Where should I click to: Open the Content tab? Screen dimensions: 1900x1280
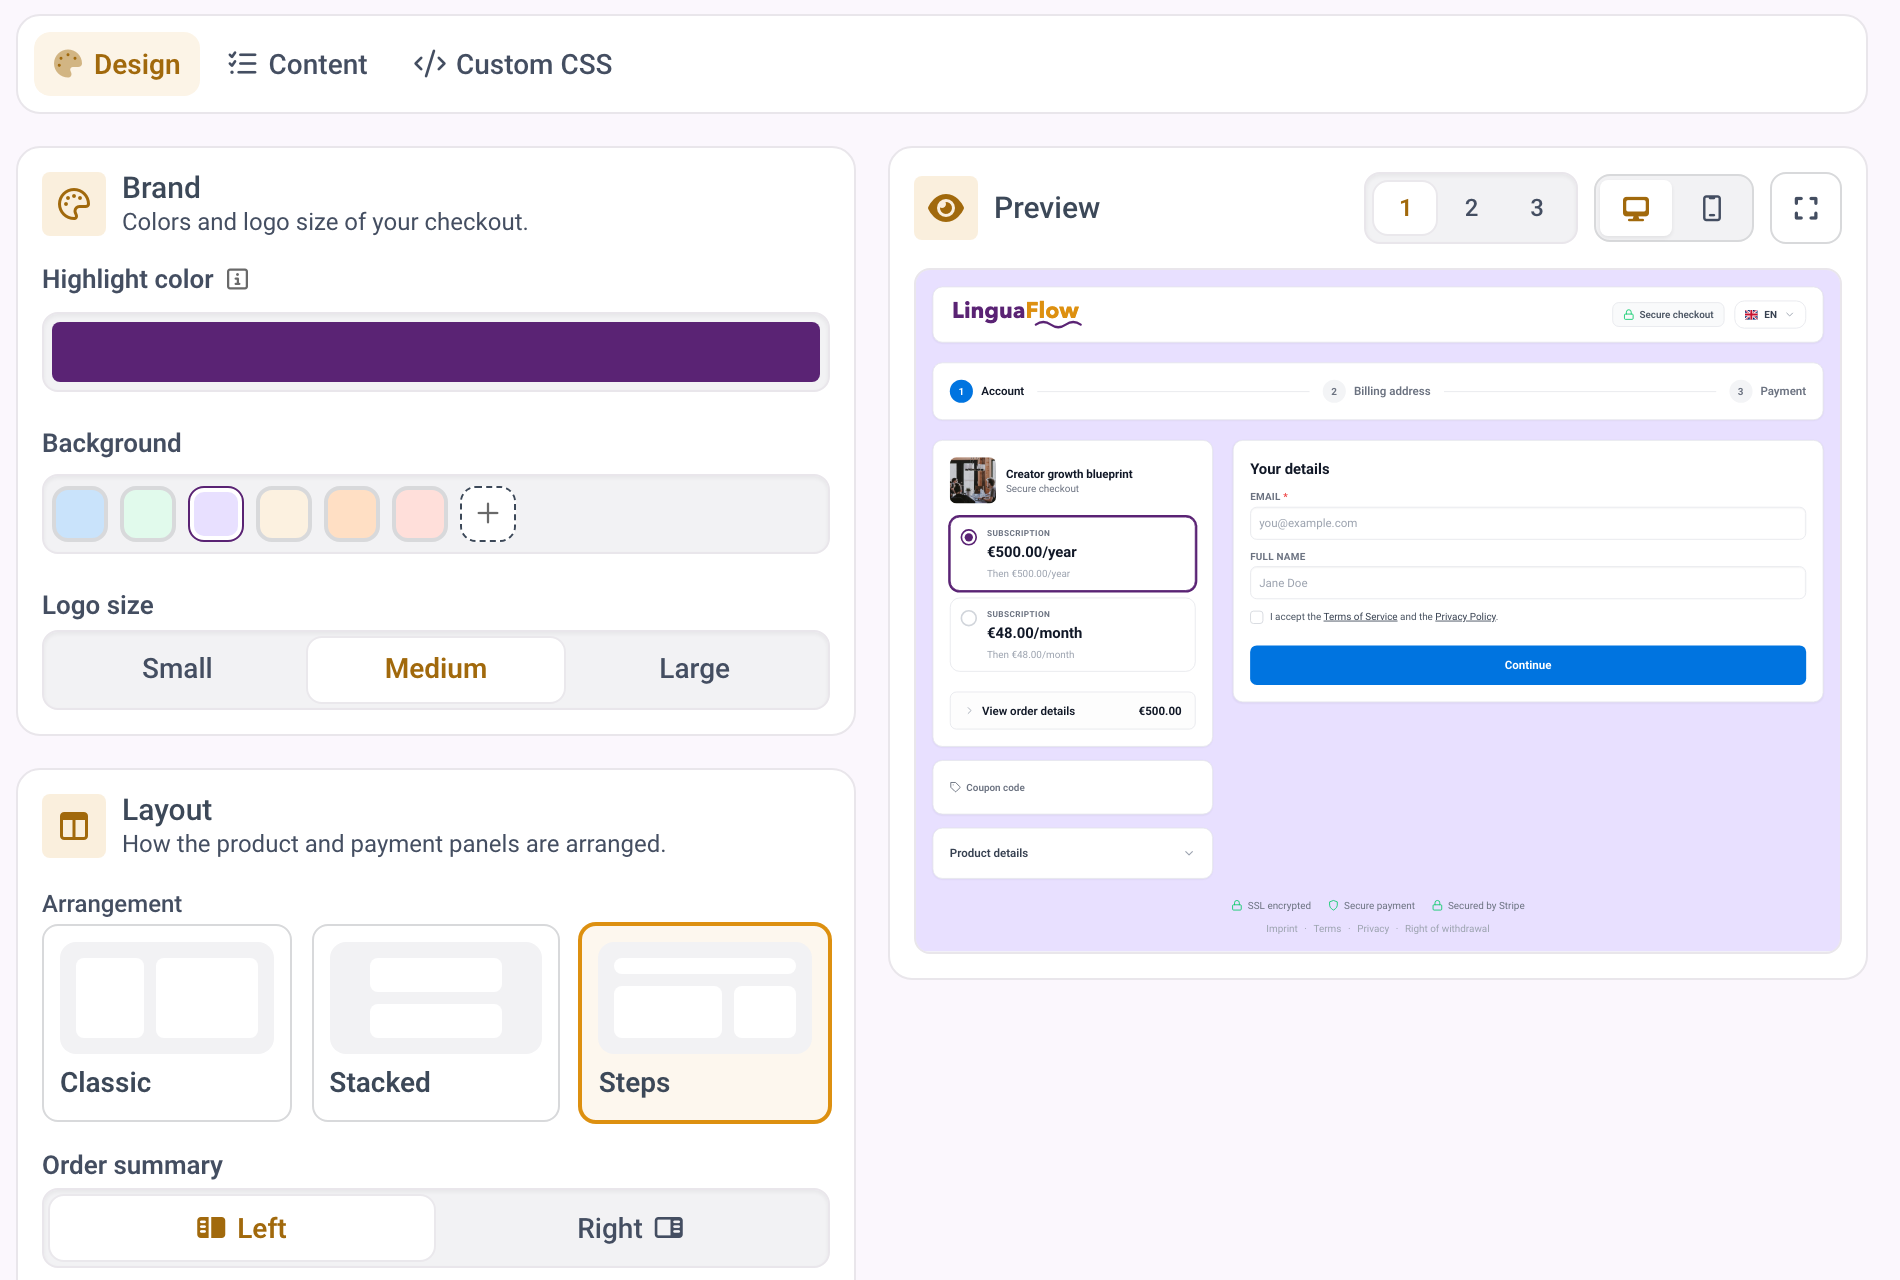click(297, 64)
